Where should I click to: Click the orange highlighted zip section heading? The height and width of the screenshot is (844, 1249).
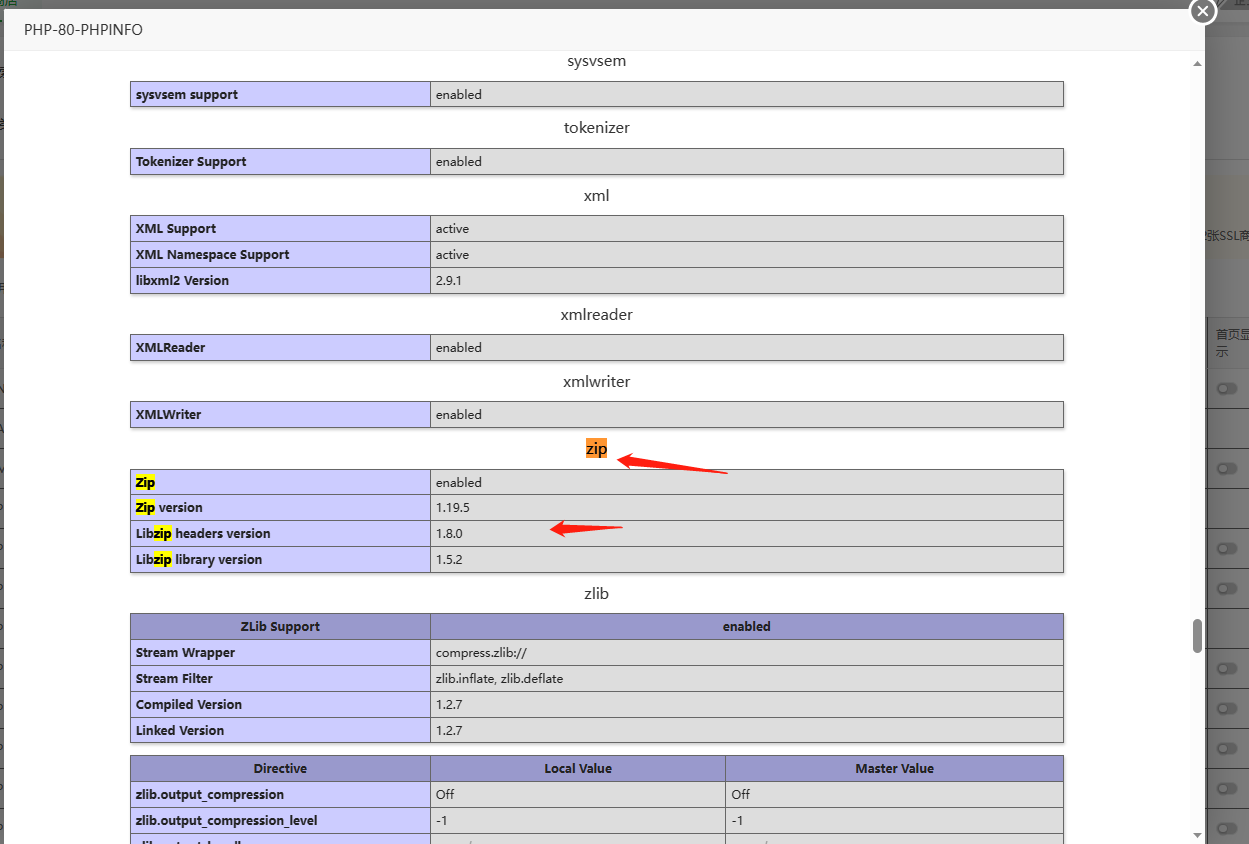pyautogui.click(x=596, y=449)
